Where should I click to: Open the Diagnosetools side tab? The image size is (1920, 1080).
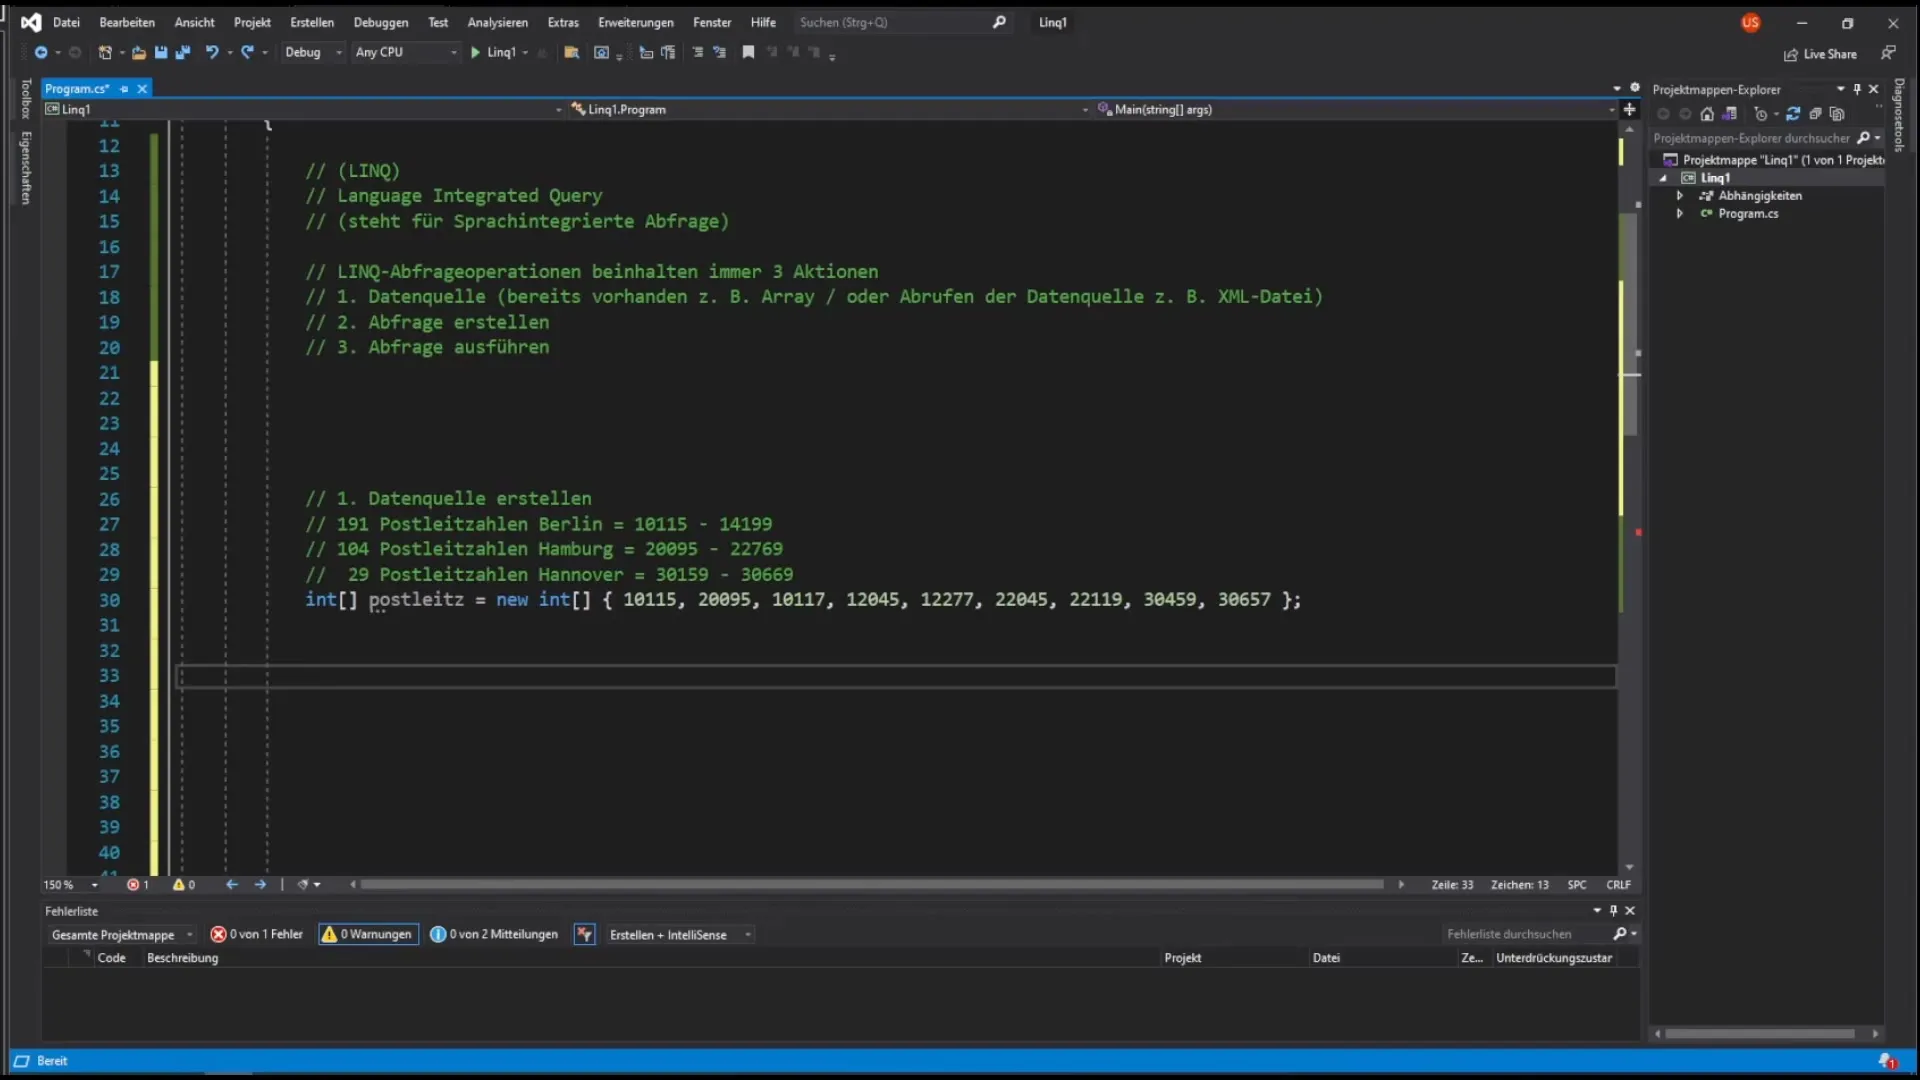(x=1898, y=114)
